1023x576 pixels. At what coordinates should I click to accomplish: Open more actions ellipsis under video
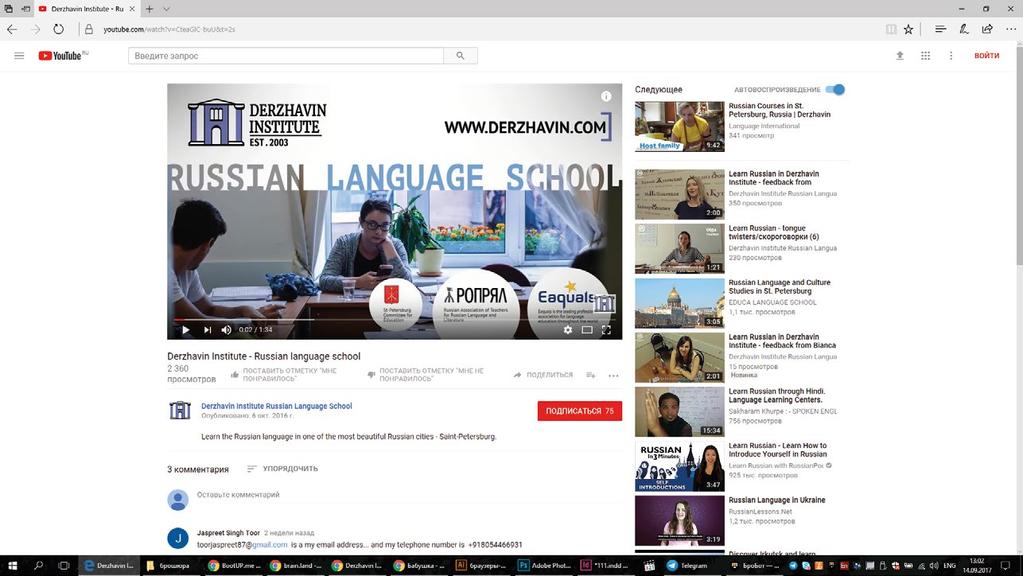613,376
